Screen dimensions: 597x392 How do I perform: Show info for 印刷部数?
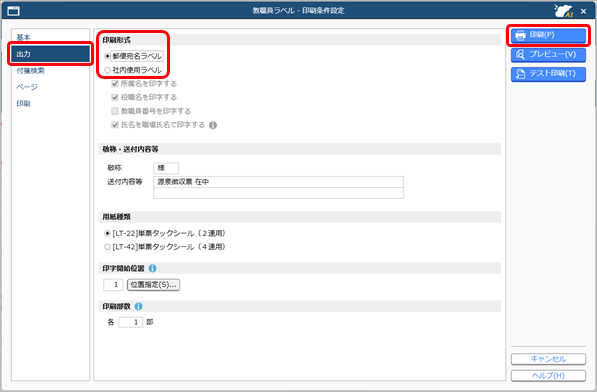[139, 306]
